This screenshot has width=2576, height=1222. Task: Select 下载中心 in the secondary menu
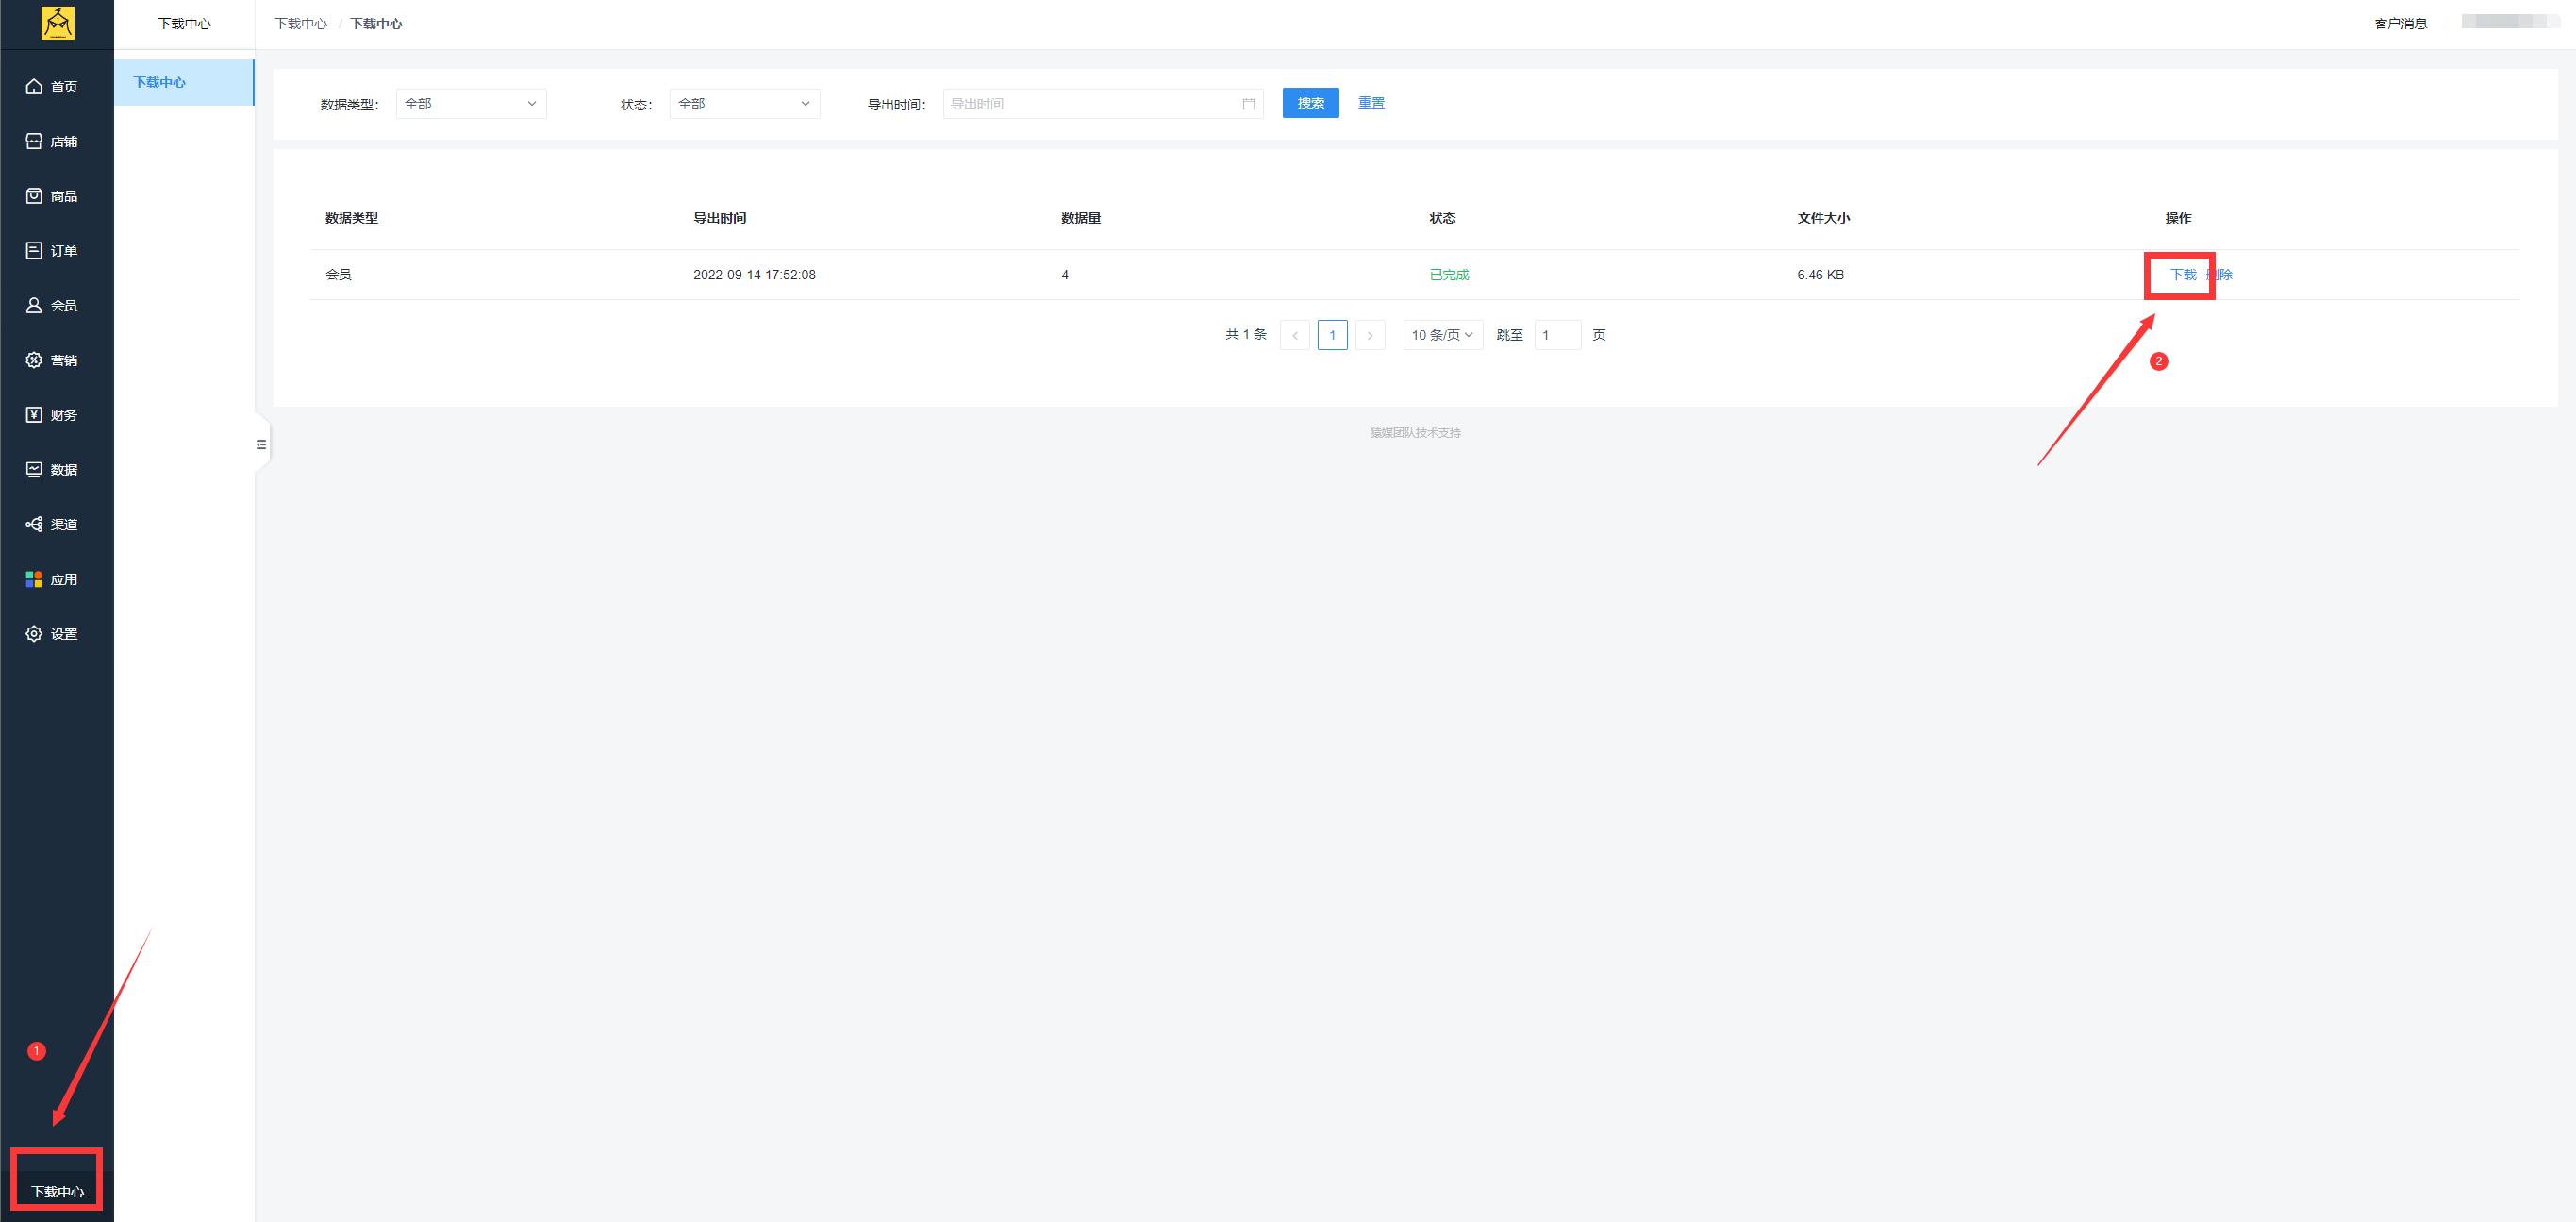pyautogui.click(x=160, y=83)
